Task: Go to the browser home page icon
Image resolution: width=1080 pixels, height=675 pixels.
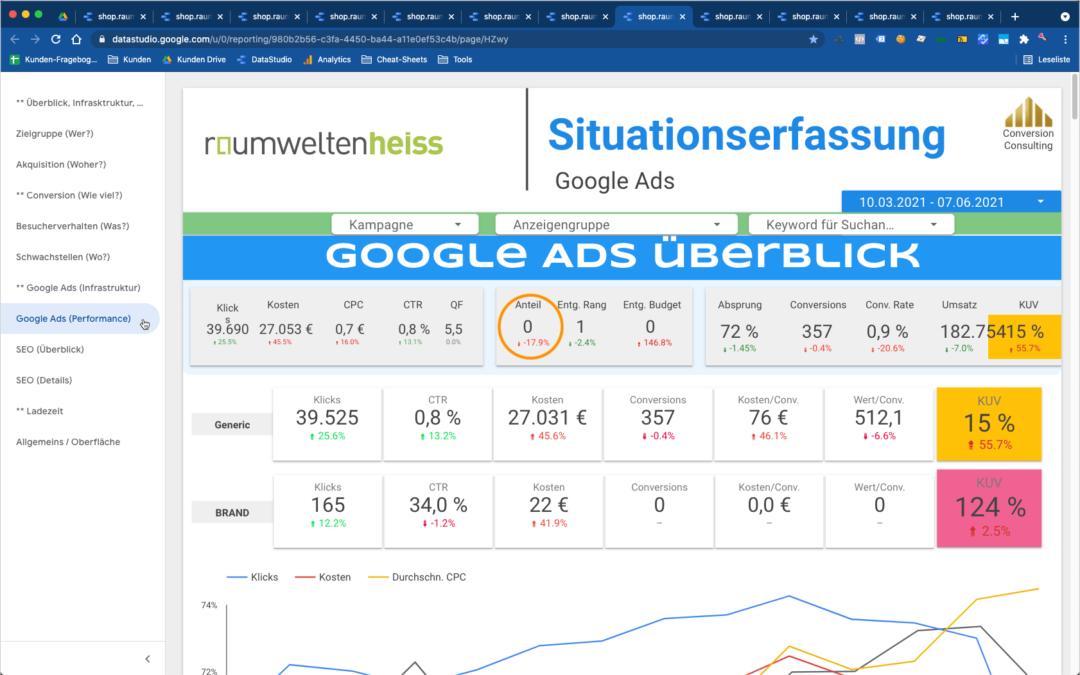Action: click(75, 39)
